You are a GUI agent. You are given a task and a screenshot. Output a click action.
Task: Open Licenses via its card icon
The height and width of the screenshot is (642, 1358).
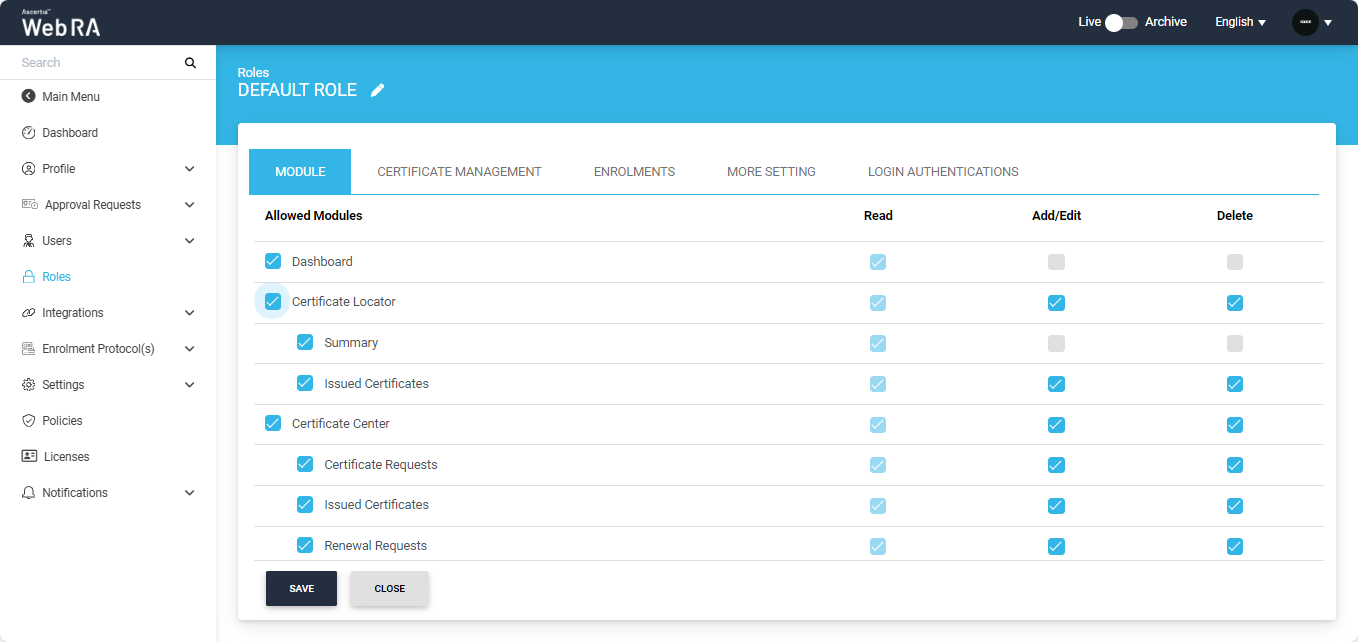coord(29,456)
